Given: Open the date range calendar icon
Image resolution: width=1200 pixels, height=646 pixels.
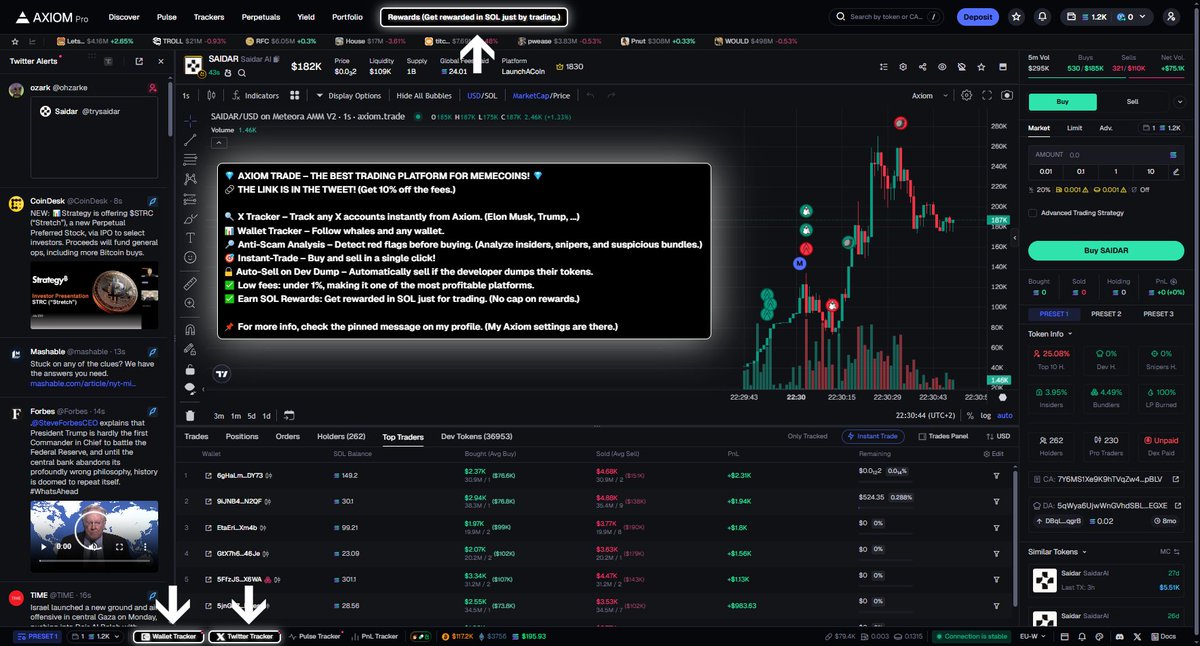Looking at the screenshot, I should [x=288, y=415].
